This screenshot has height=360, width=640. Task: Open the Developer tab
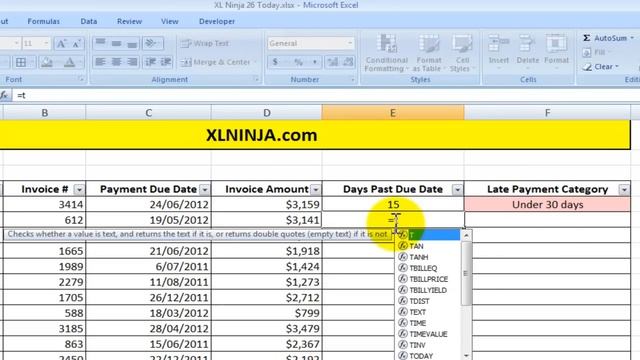[217, 21]
